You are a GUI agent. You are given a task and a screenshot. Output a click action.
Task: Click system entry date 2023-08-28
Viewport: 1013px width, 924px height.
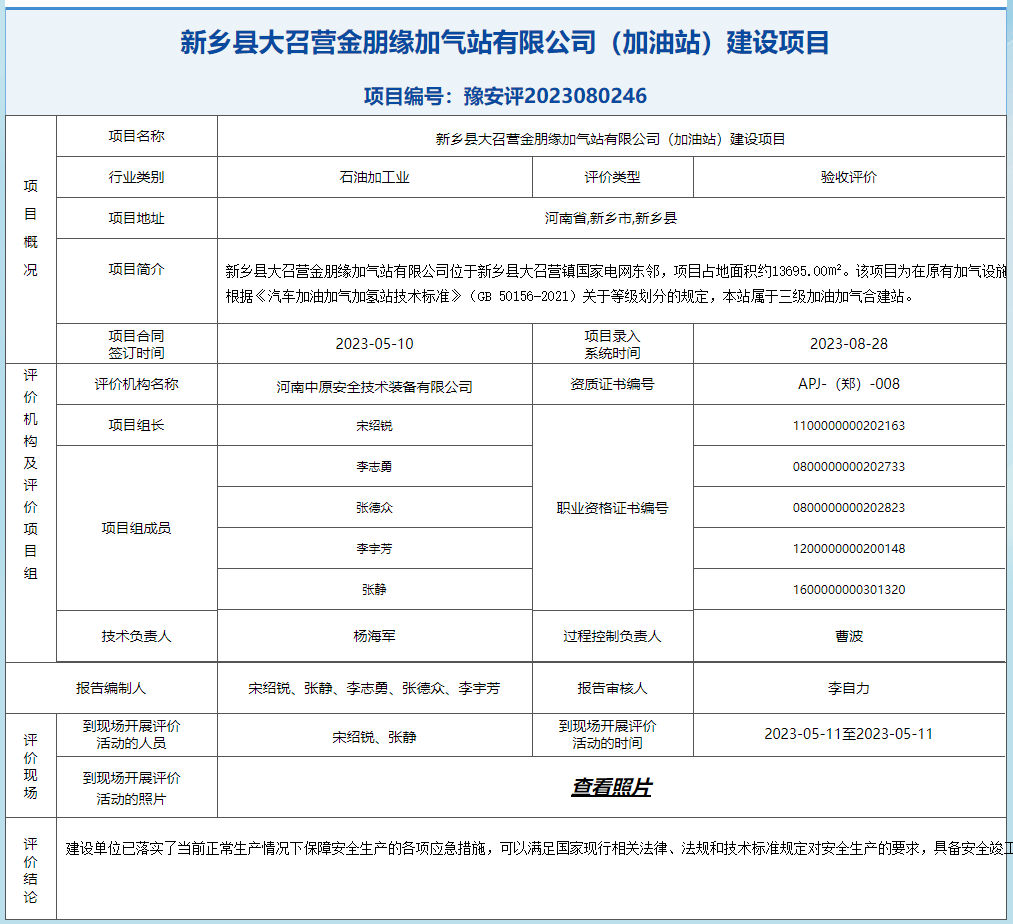(849, 344)
